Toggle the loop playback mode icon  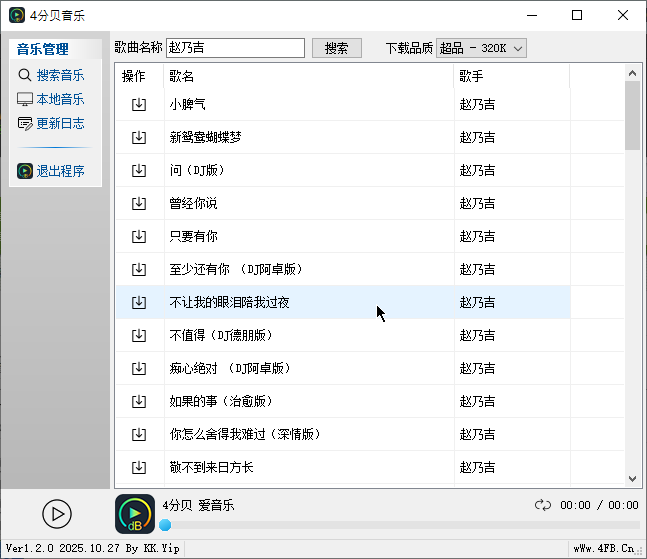544,505
